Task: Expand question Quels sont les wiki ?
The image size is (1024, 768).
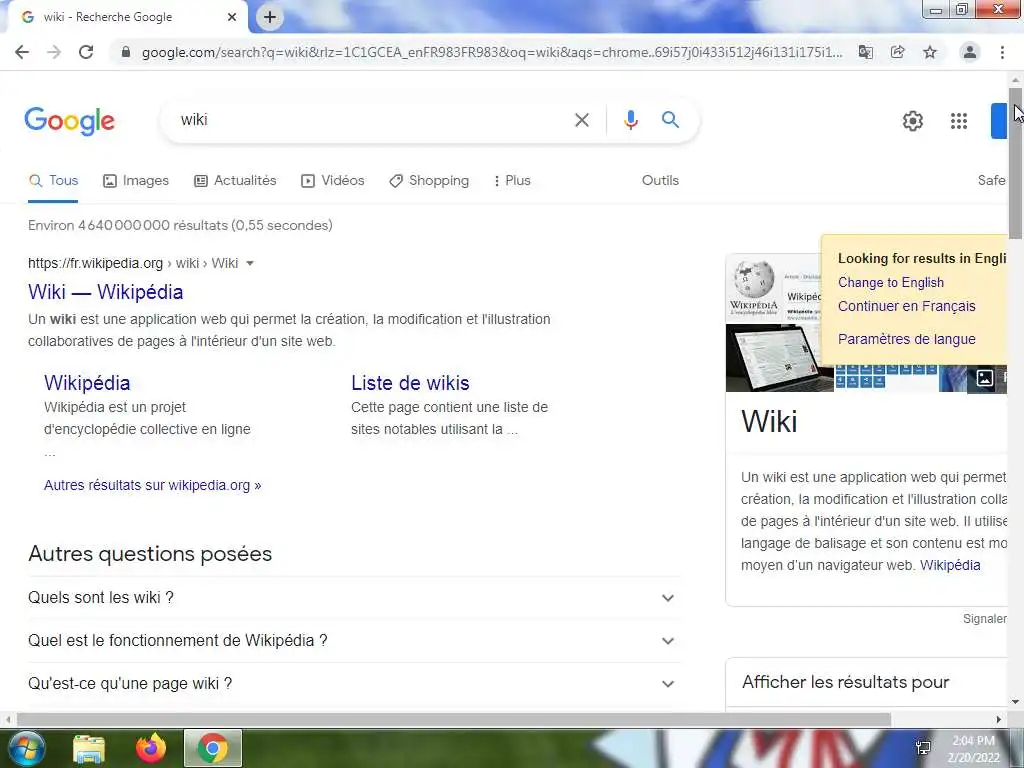Action: 355,598
